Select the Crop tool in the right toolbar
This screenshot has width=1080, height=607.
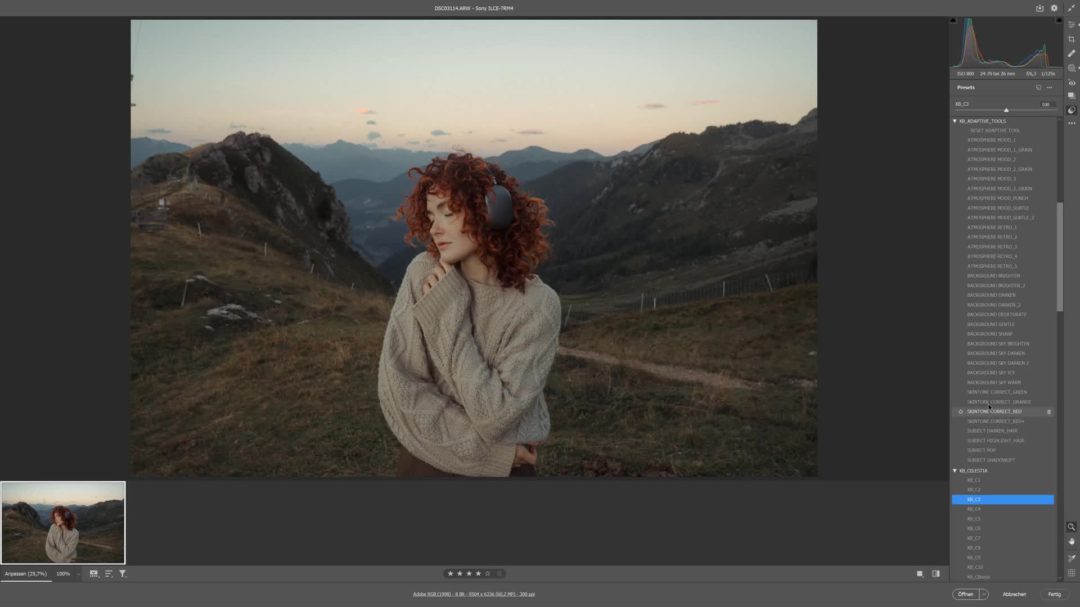pos(1072,36)
